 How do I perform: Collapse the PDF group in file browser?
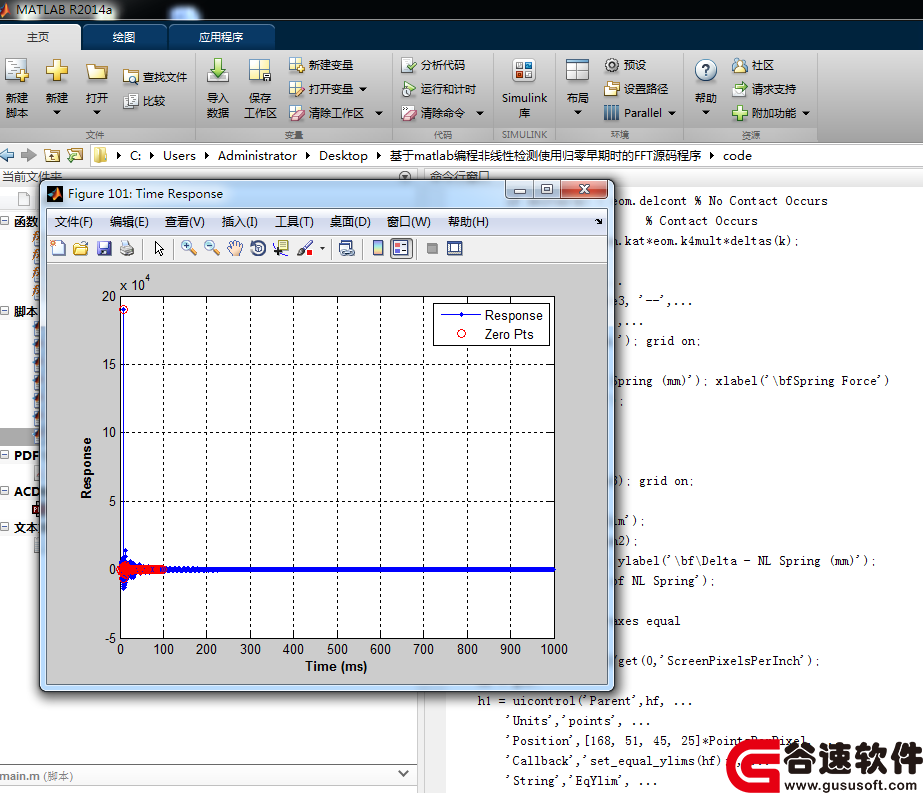5,455
